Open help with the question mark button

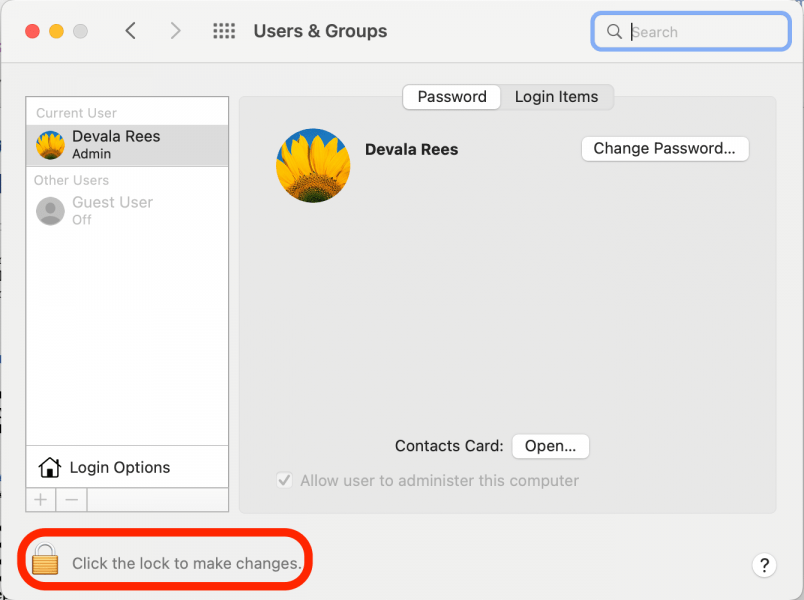[x=764, y=565]
